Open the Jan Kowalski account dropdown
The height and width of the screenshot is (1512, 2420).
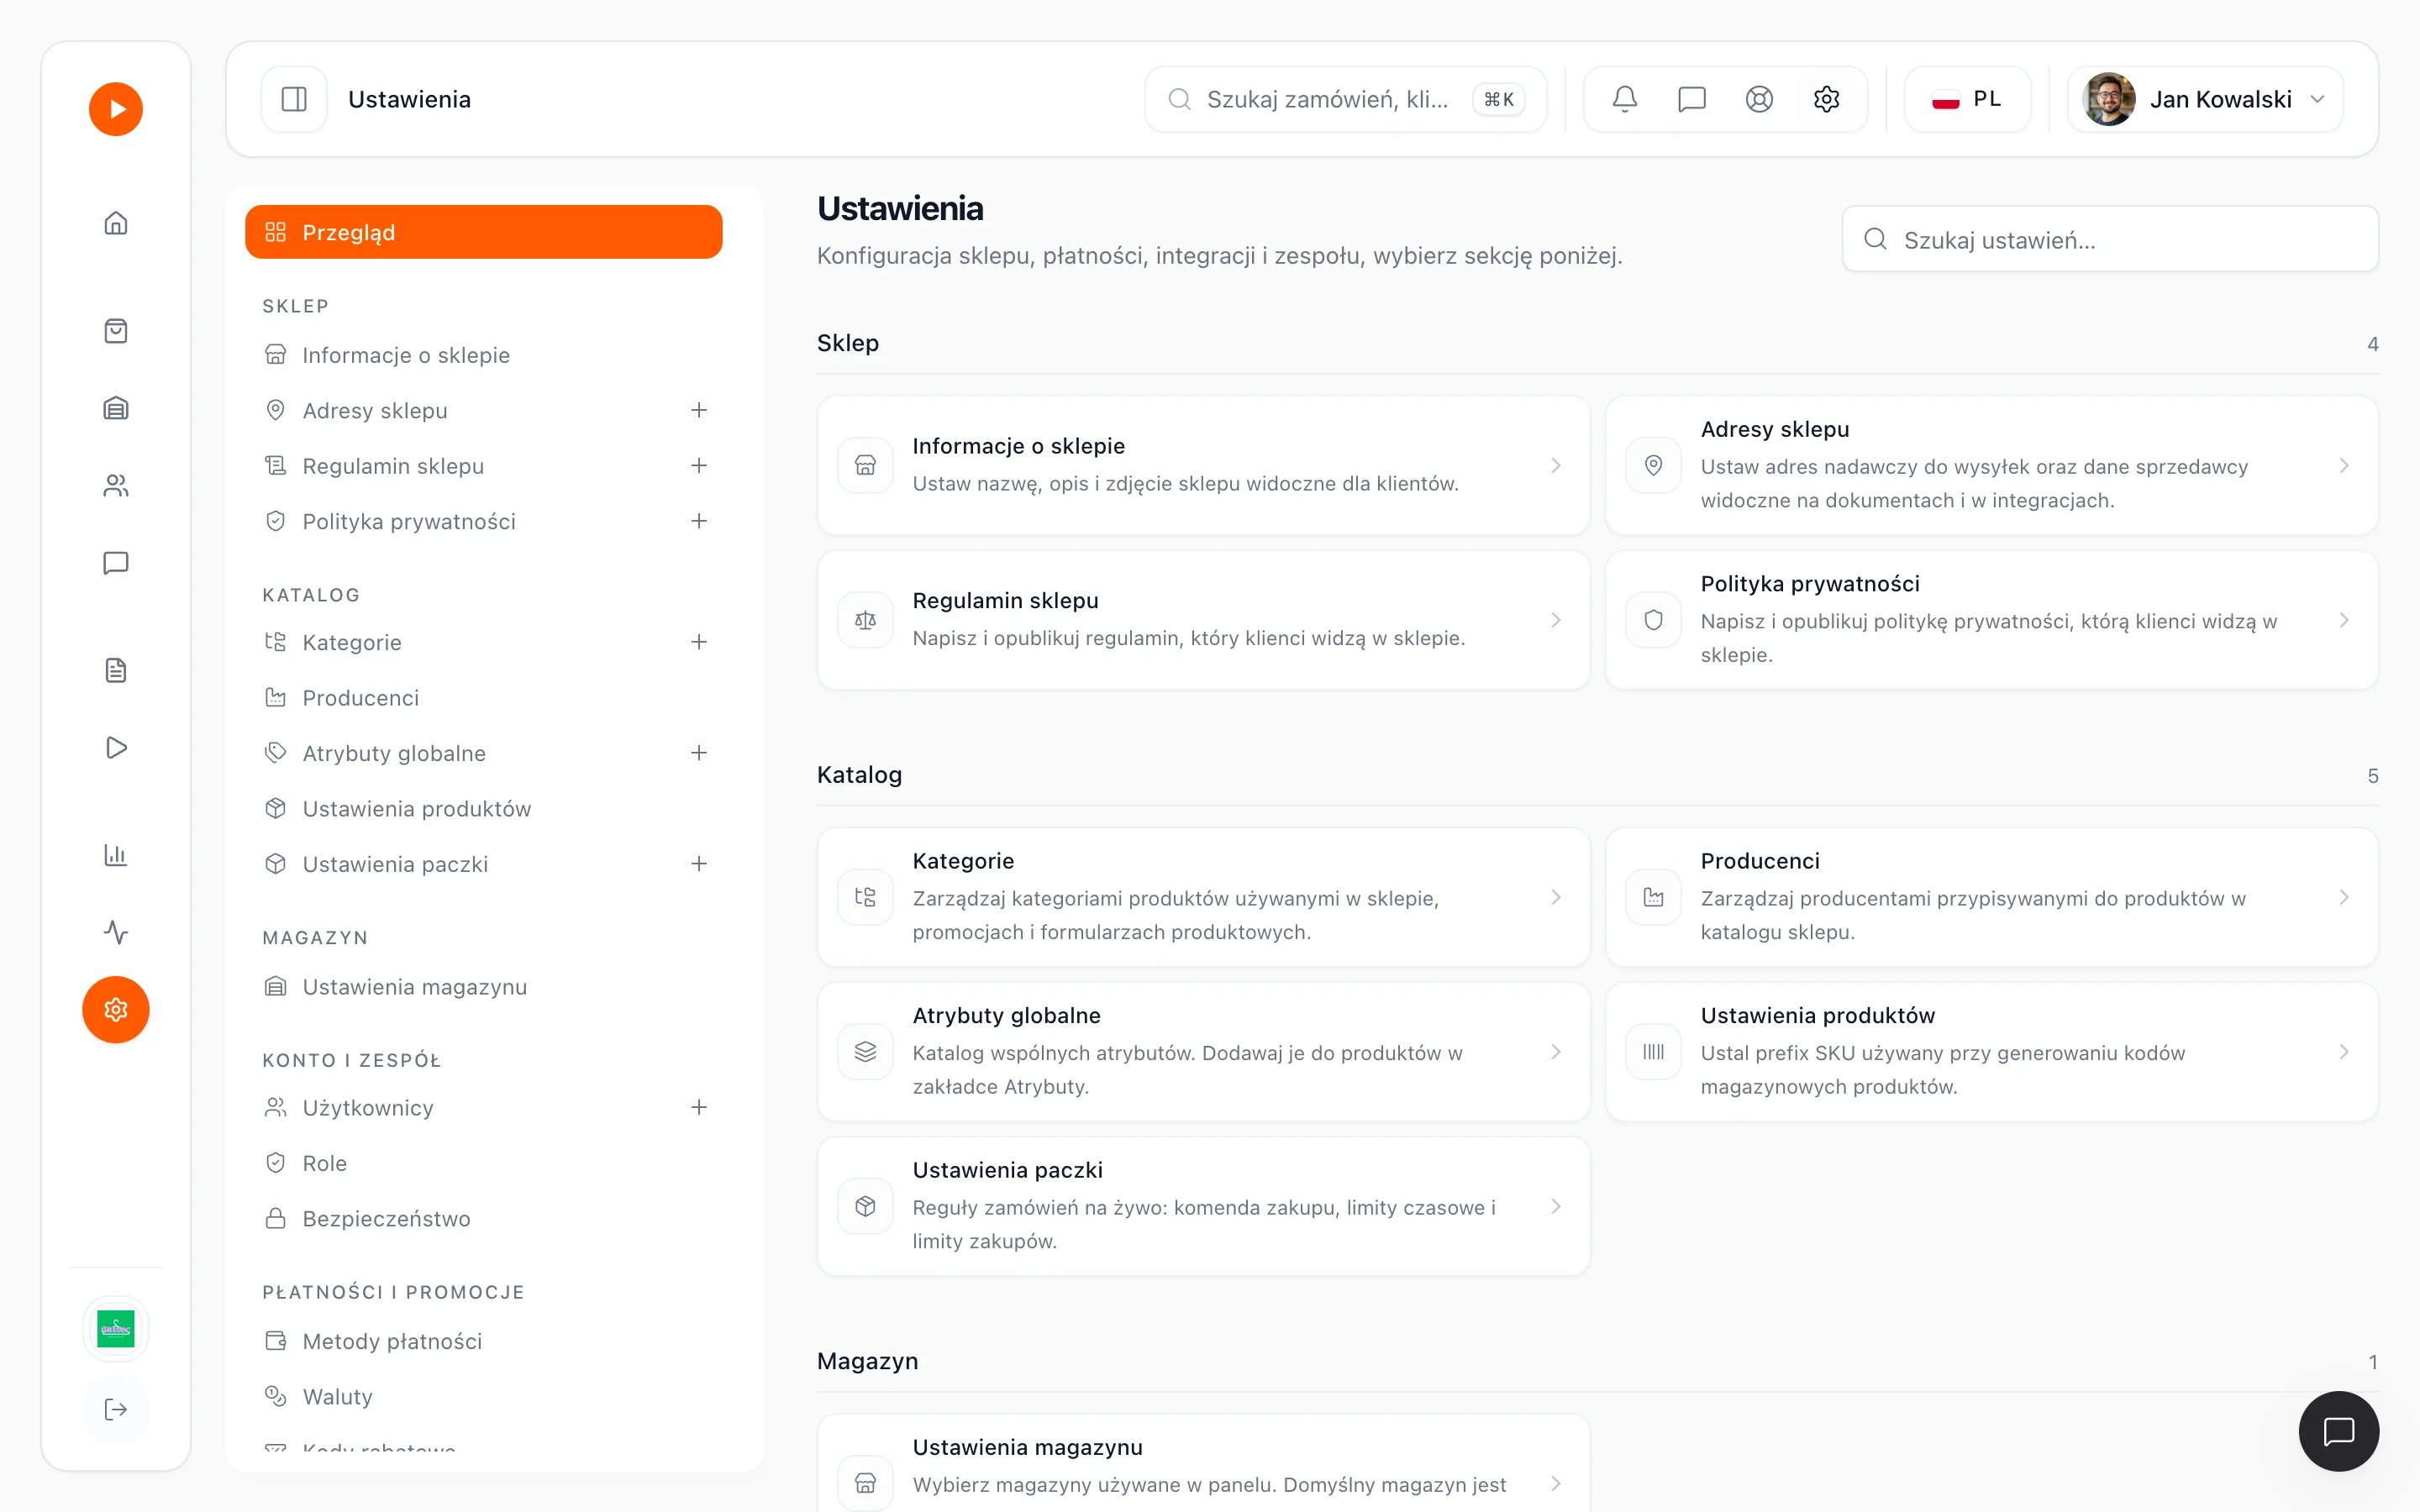point(2205,99)
